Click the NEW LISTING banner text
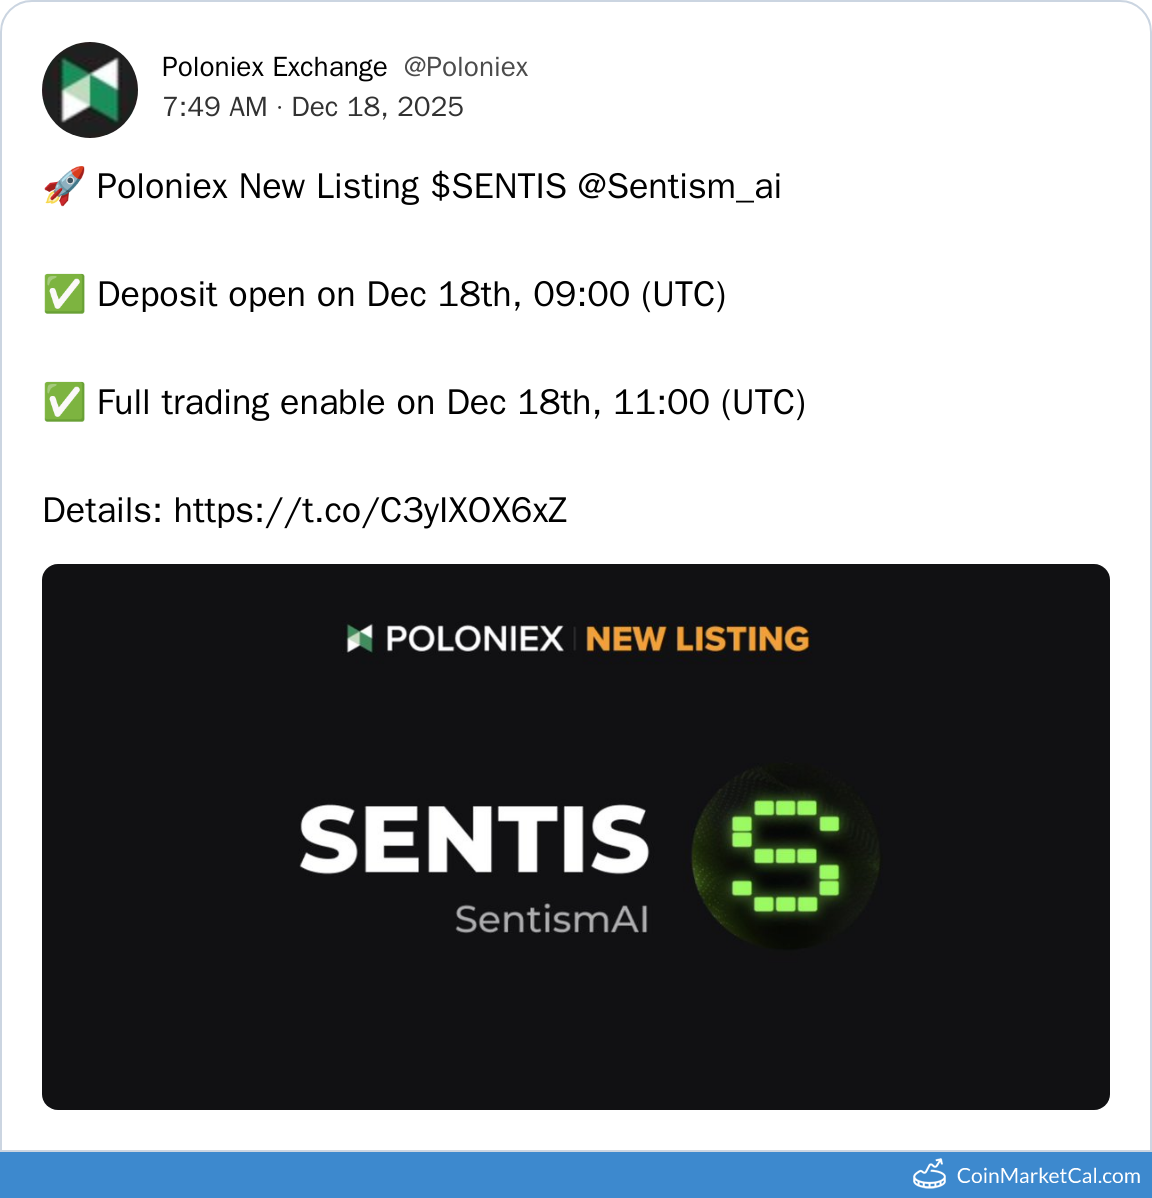 [697, 639]
